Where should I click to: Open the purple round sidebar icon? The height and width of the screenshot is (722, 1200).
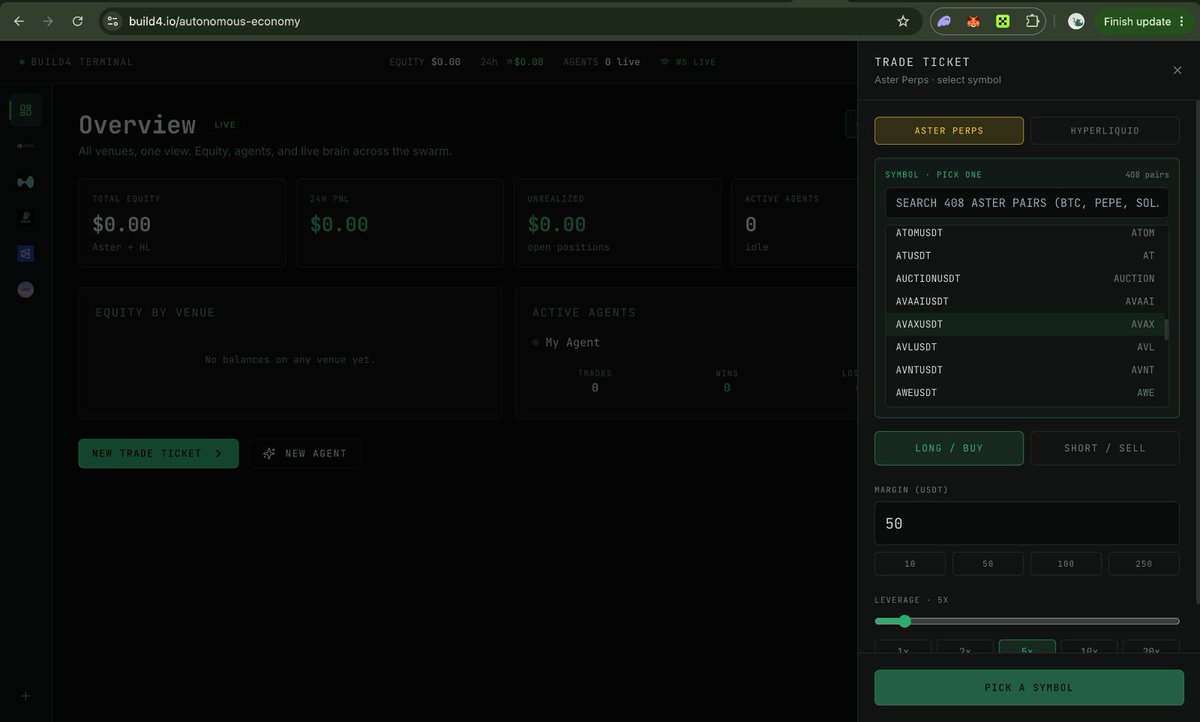[25, 289]
